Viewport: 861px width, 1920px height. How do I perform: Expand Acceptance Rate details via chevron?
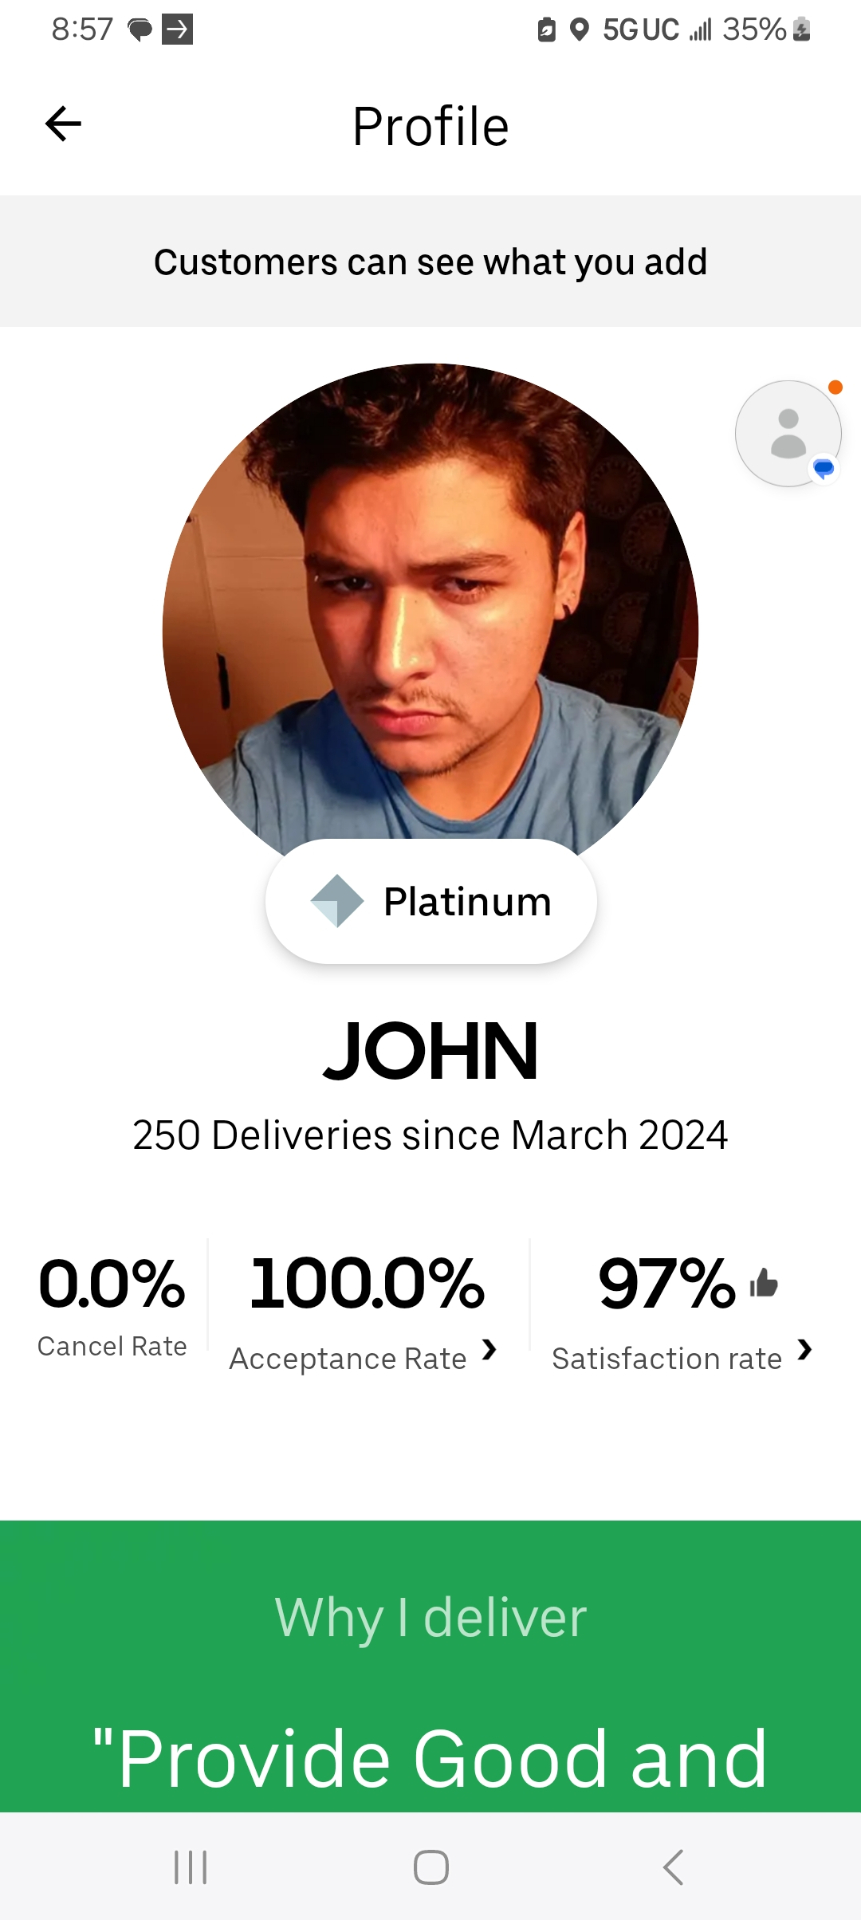[x=489, y=1351]
